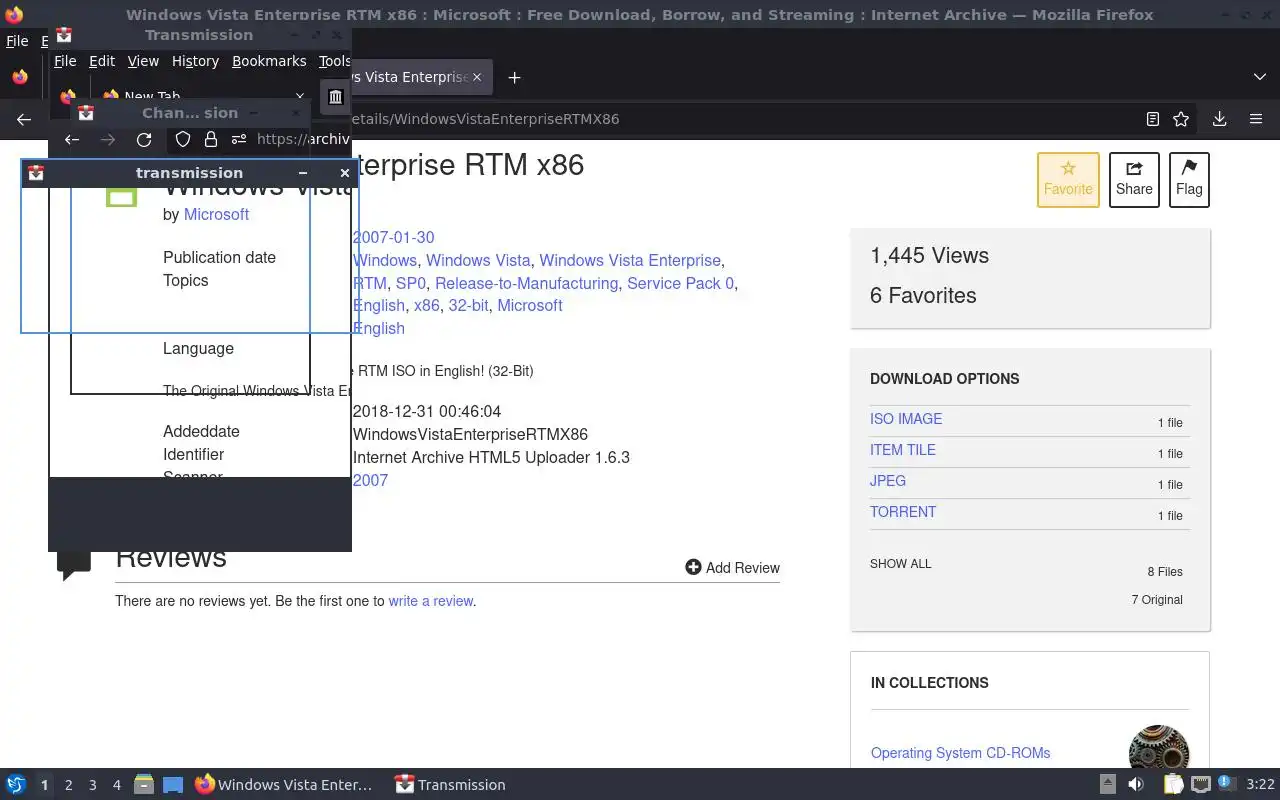Switch to workspace 2 in the taskbar
Image resolution: width=1280 pixels, height=800 pixels.
(x=69, y=785)
